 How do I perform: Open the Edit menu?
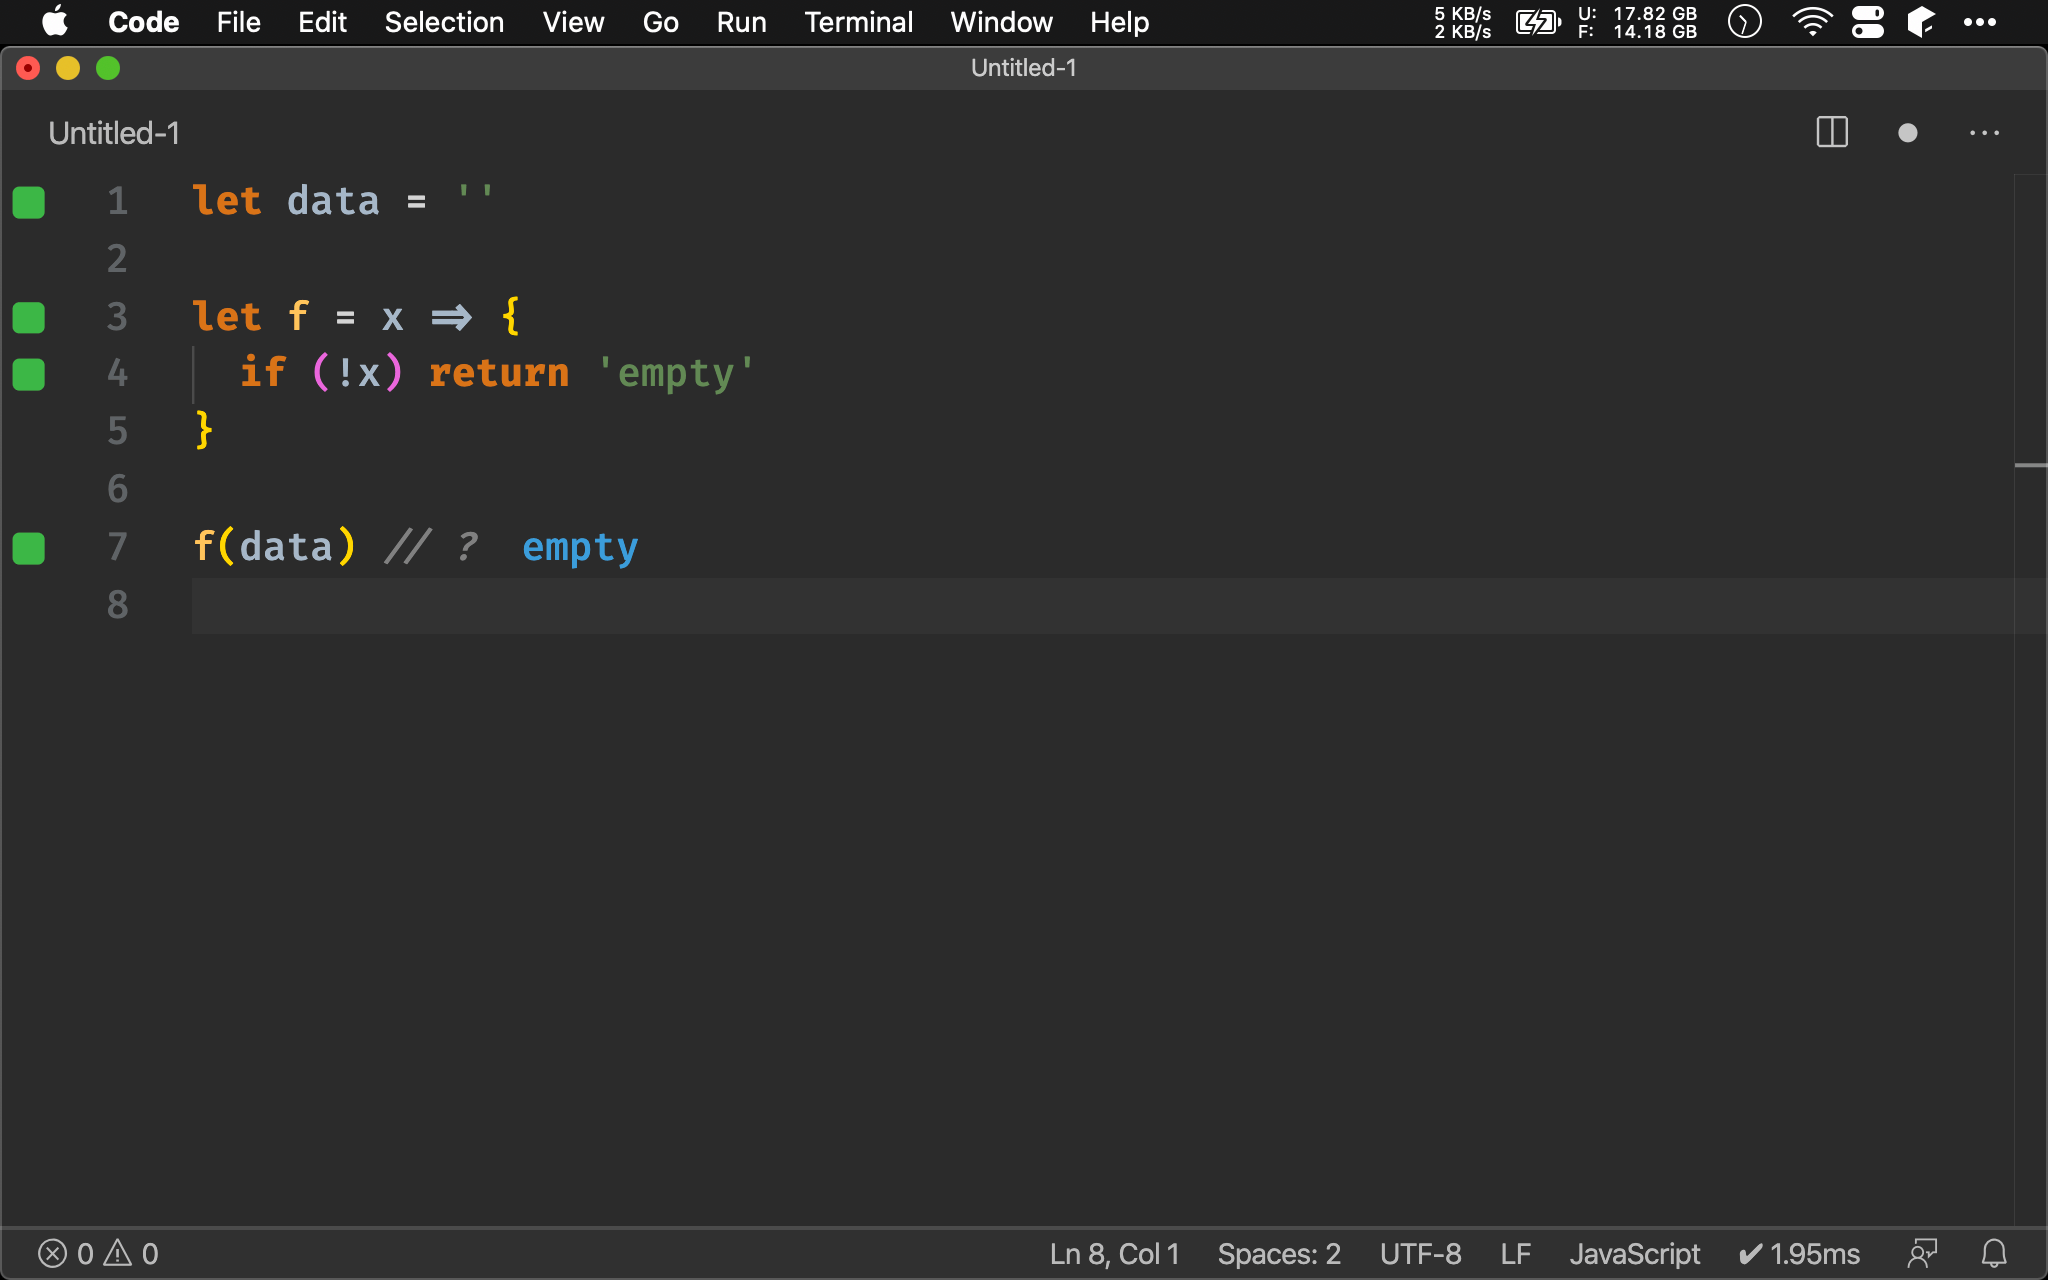pyautogui.click(x=322, y=22)
